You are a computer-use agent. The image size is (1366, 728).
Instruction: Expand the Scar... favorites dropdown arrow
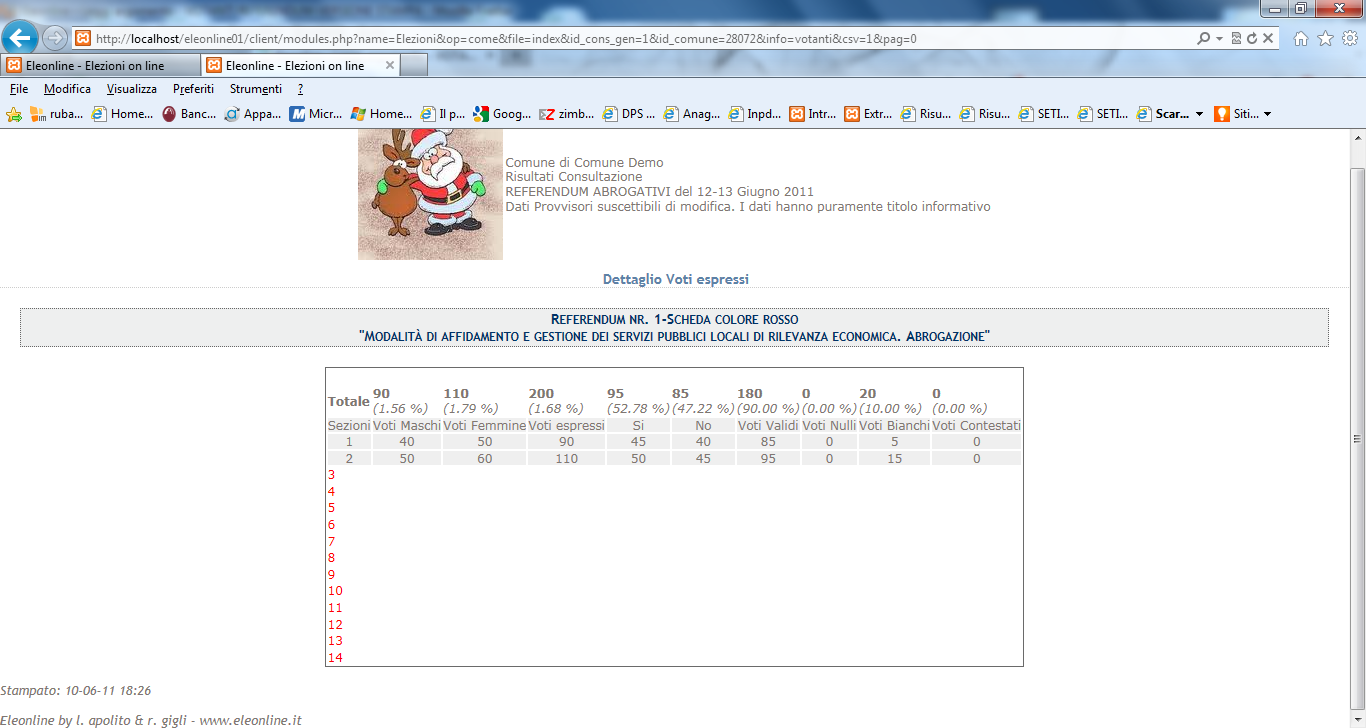pyautogui.click(x=1199, y=114)
